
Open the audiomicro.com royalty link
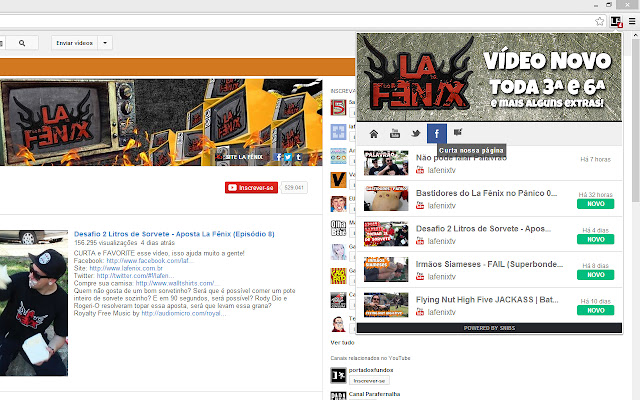click(x=183, y=313)
